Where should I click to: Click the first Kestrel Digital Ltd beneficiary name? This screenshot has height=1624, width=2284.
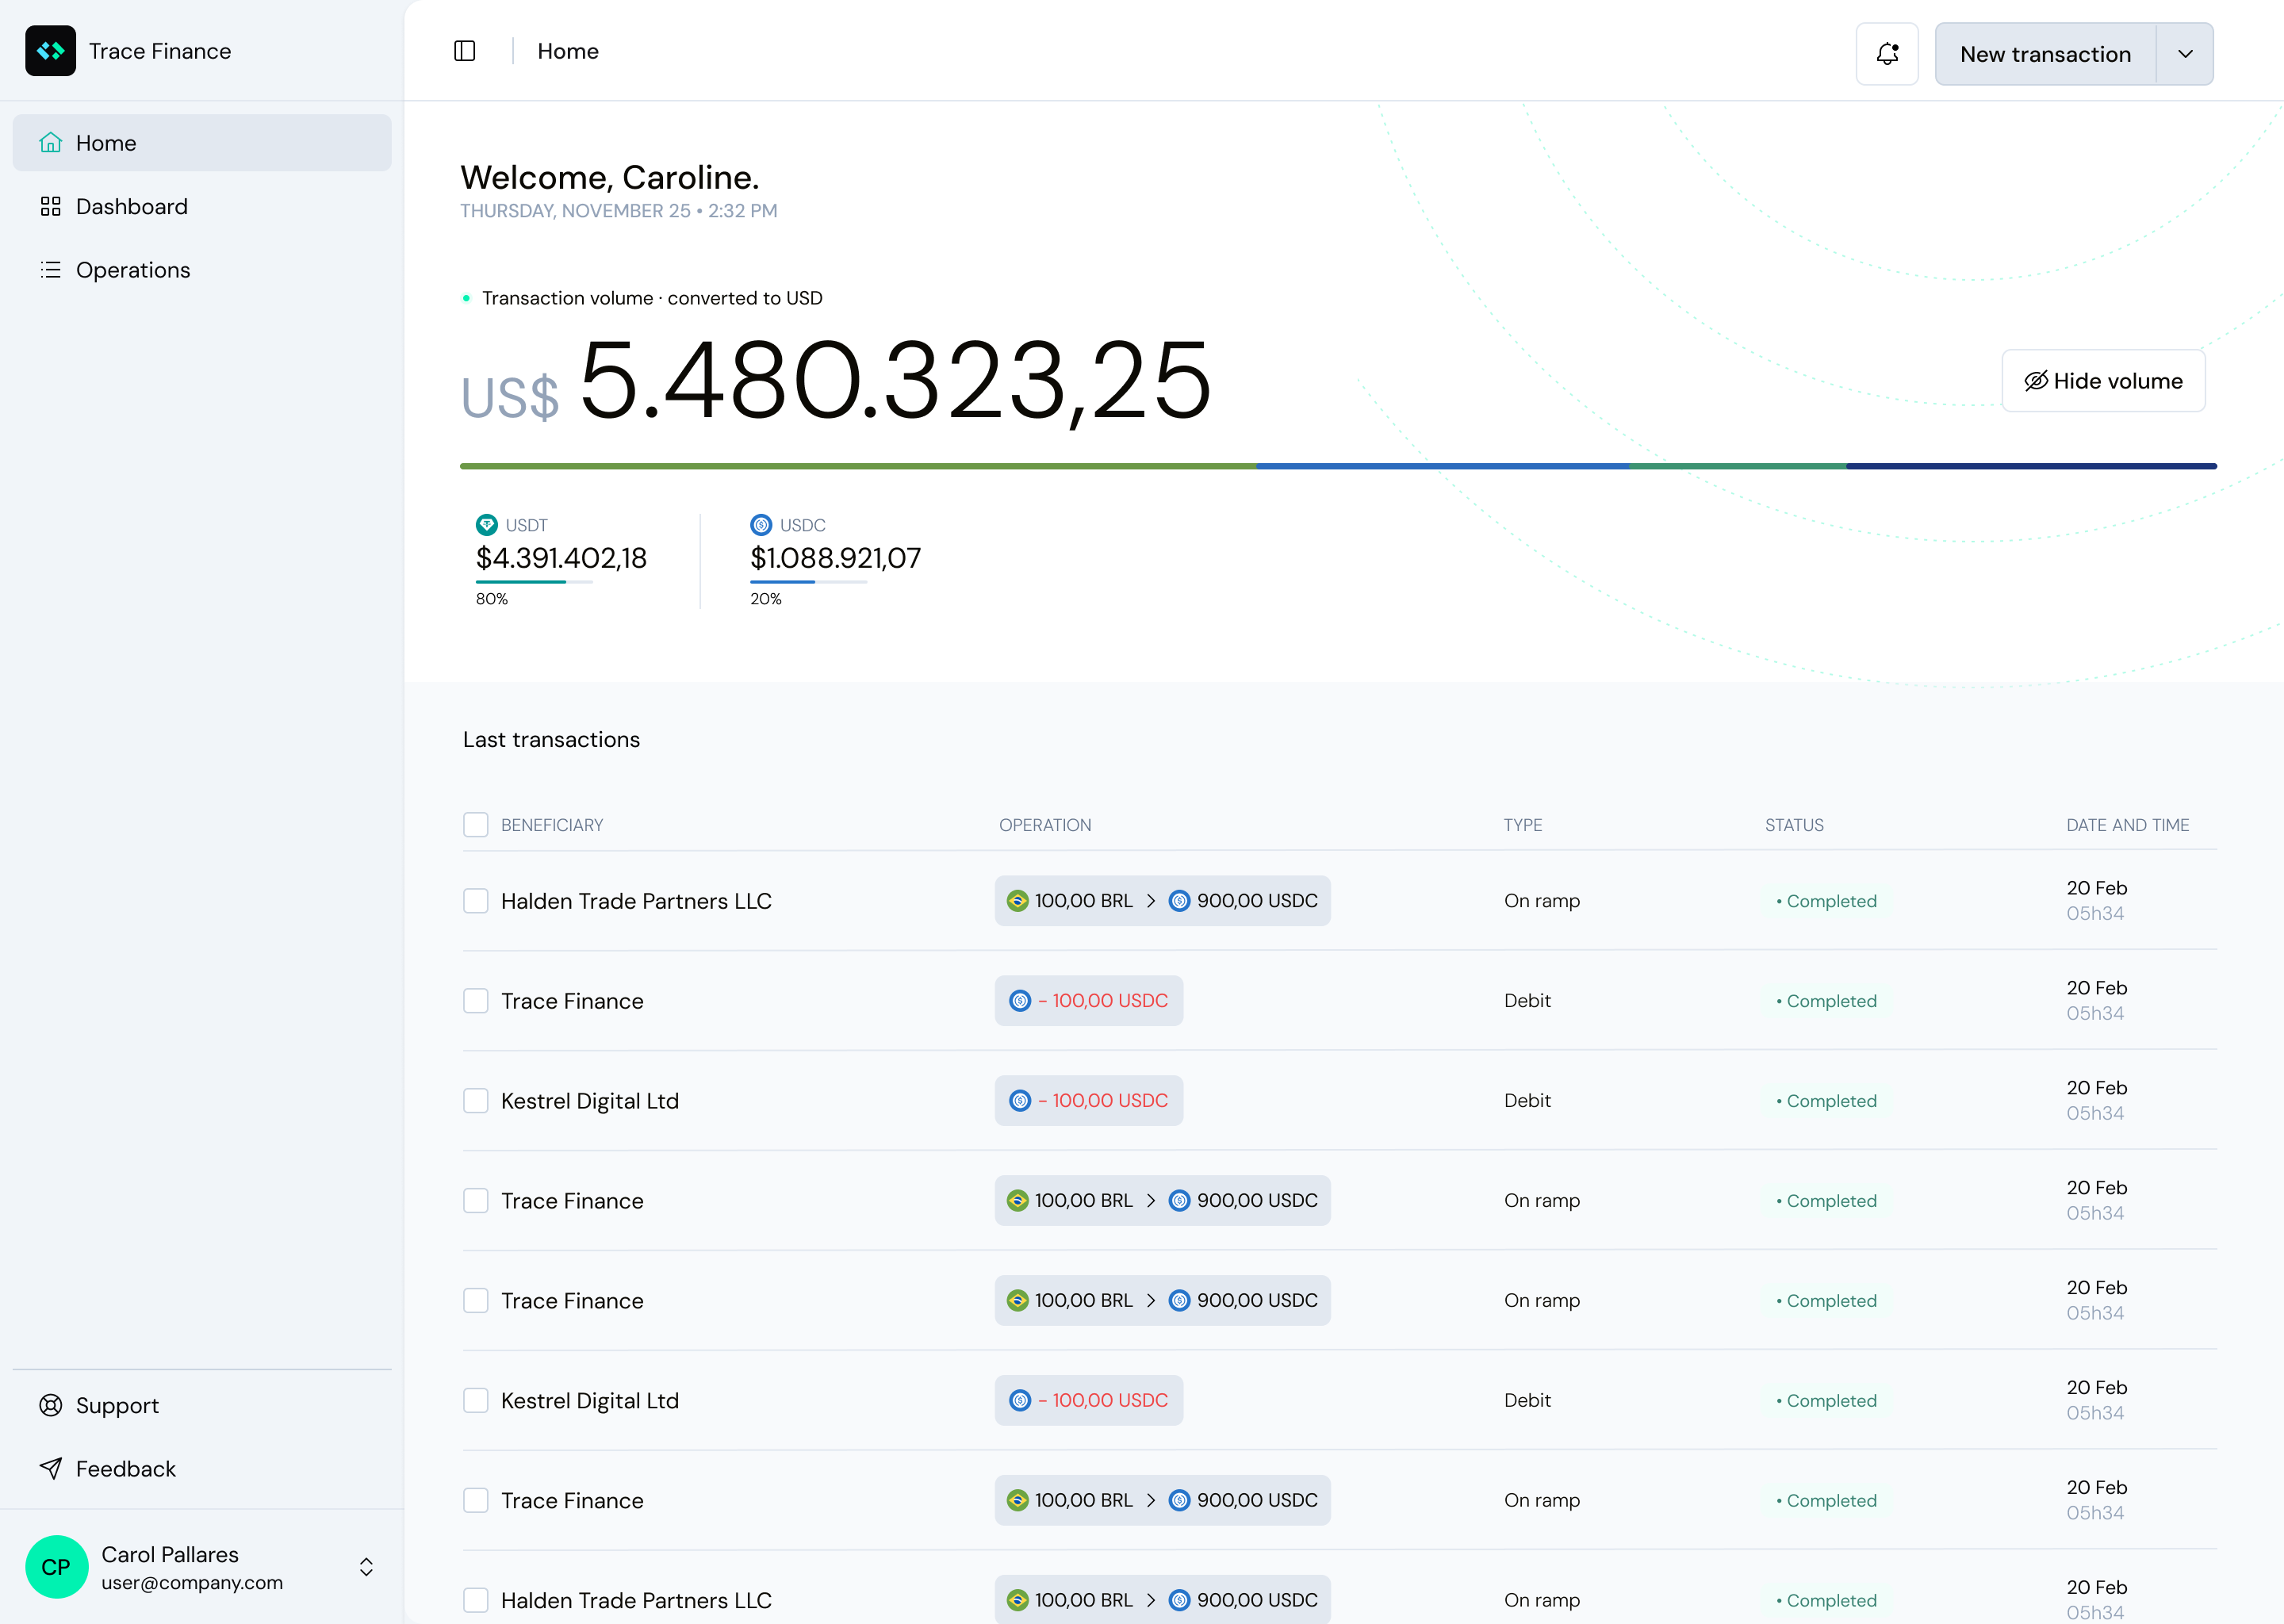(x=590, y=1101)
